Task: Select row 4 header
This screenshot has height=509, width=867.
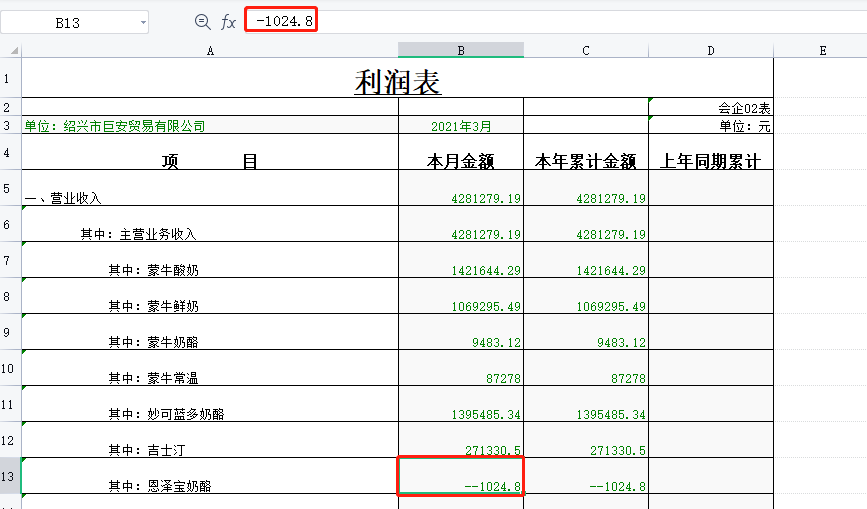Action: tap(11, 151)
